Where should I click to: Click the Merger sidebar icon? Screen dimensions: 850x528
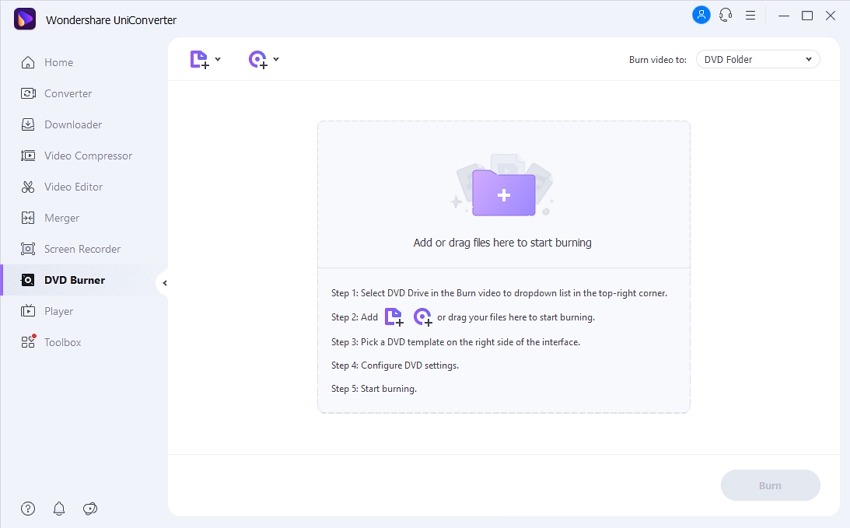click(x=28, y=218)
